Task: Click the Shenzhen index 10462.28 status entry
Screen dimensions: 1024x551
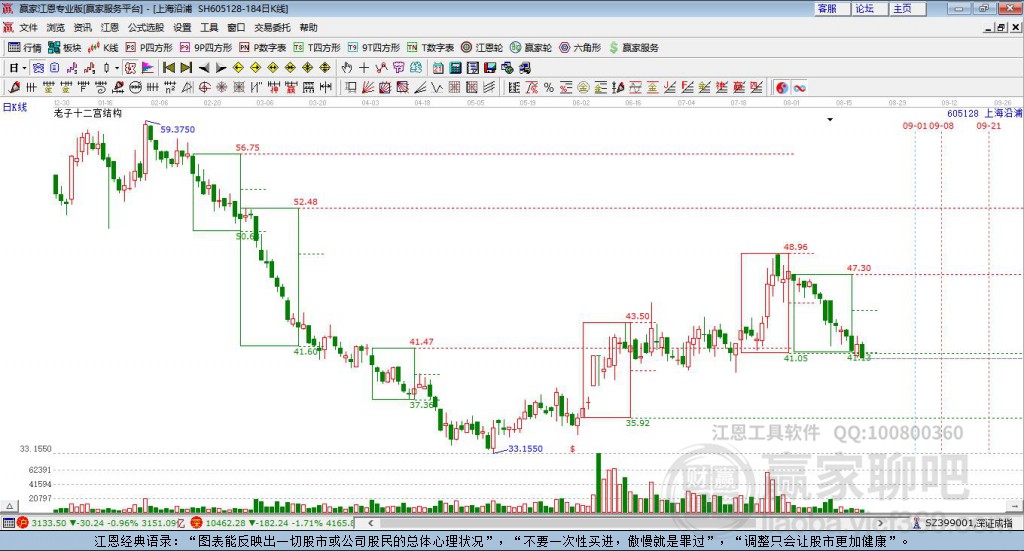Action: click(x=271, y=523)
